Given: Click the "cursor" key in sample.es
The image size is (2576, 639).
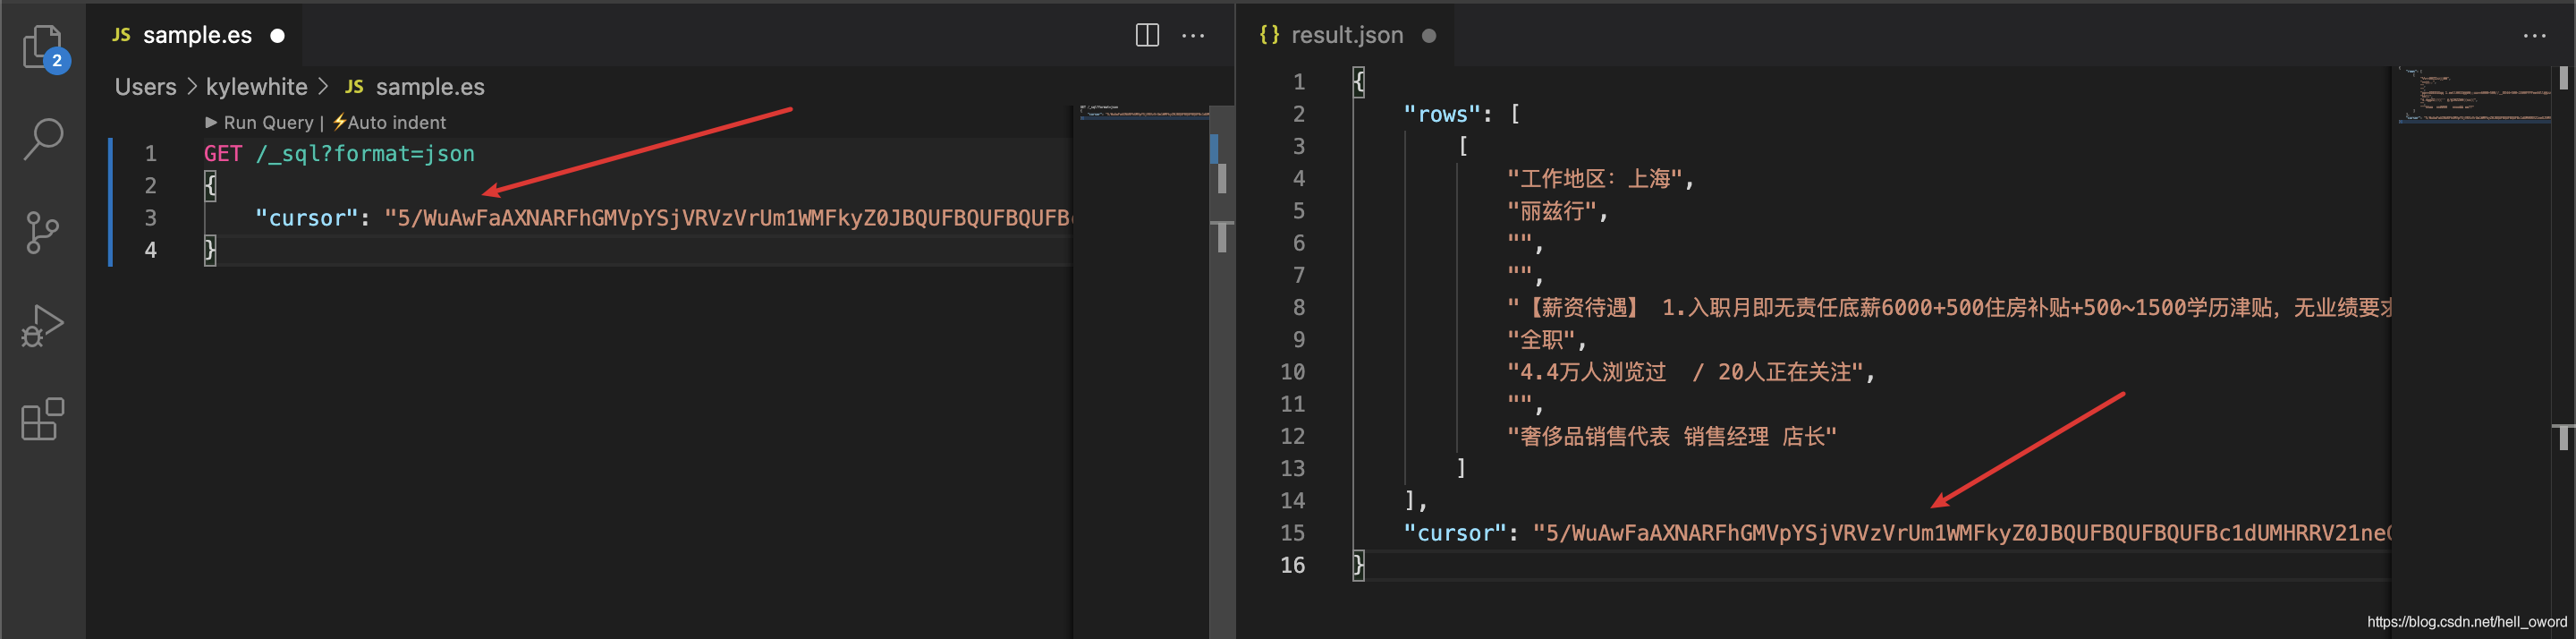Looking at the screenshot, I should (x=306, y=218).
